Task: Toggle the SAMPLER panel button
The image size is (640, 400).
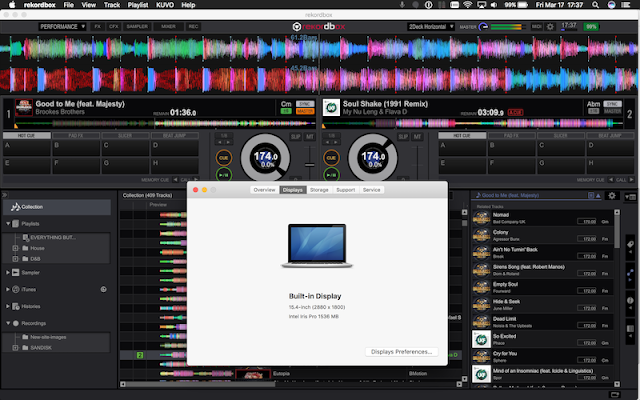Action: pyautogui.click(x=137, y=27)
